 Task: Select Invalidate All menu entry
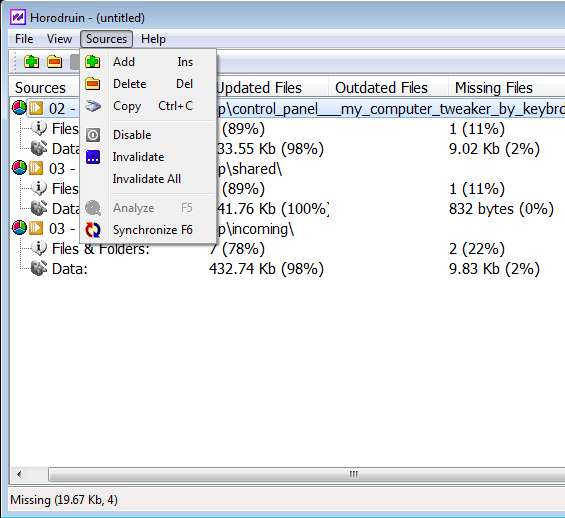pos(148,179)
